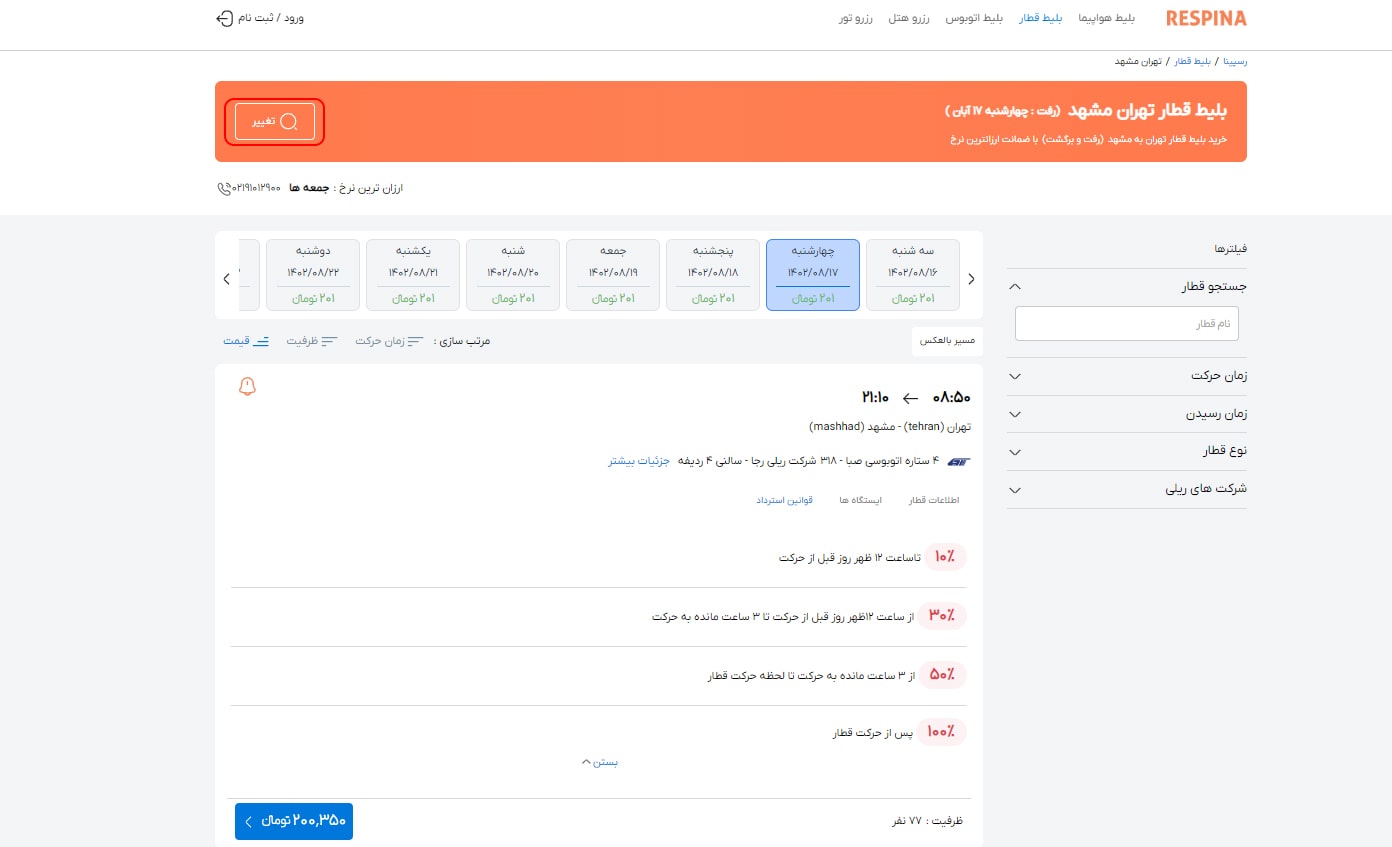
Task: Click the phone support icon
Action: click(x=224, y=188)
